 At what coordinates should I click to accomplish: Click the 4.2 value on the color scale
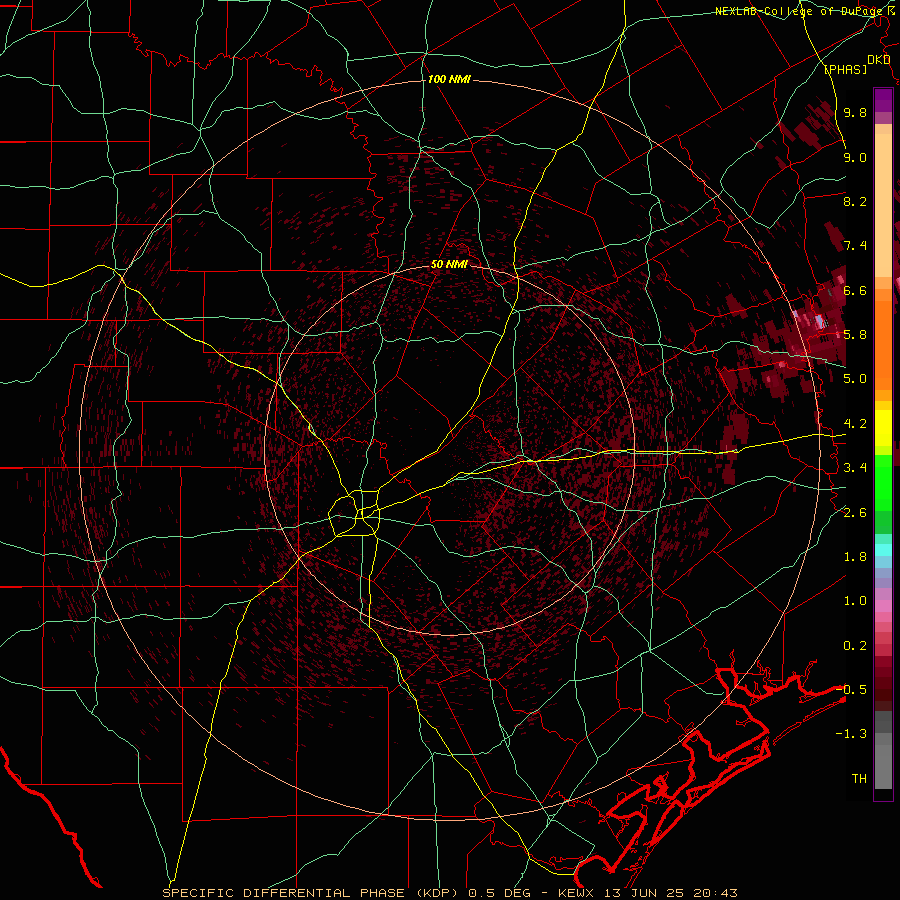855,424
